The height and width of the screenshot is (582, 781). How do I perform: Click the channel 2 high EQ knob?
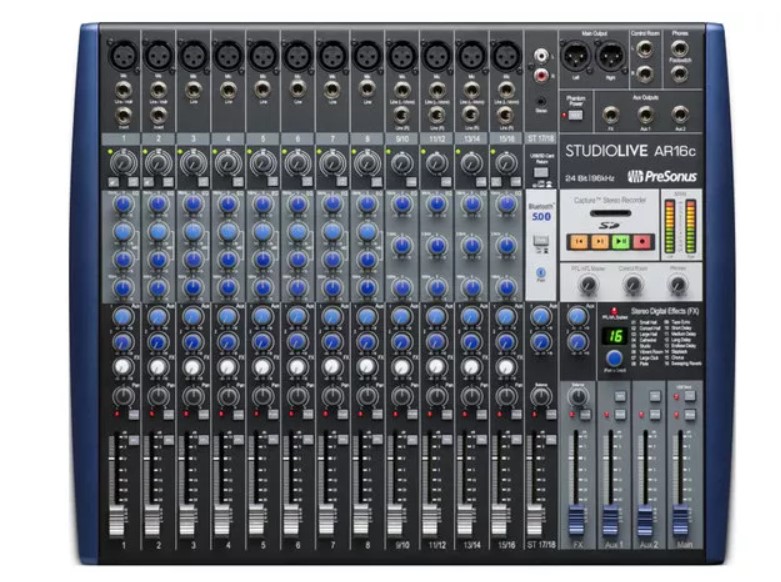[x=158, y=204]
